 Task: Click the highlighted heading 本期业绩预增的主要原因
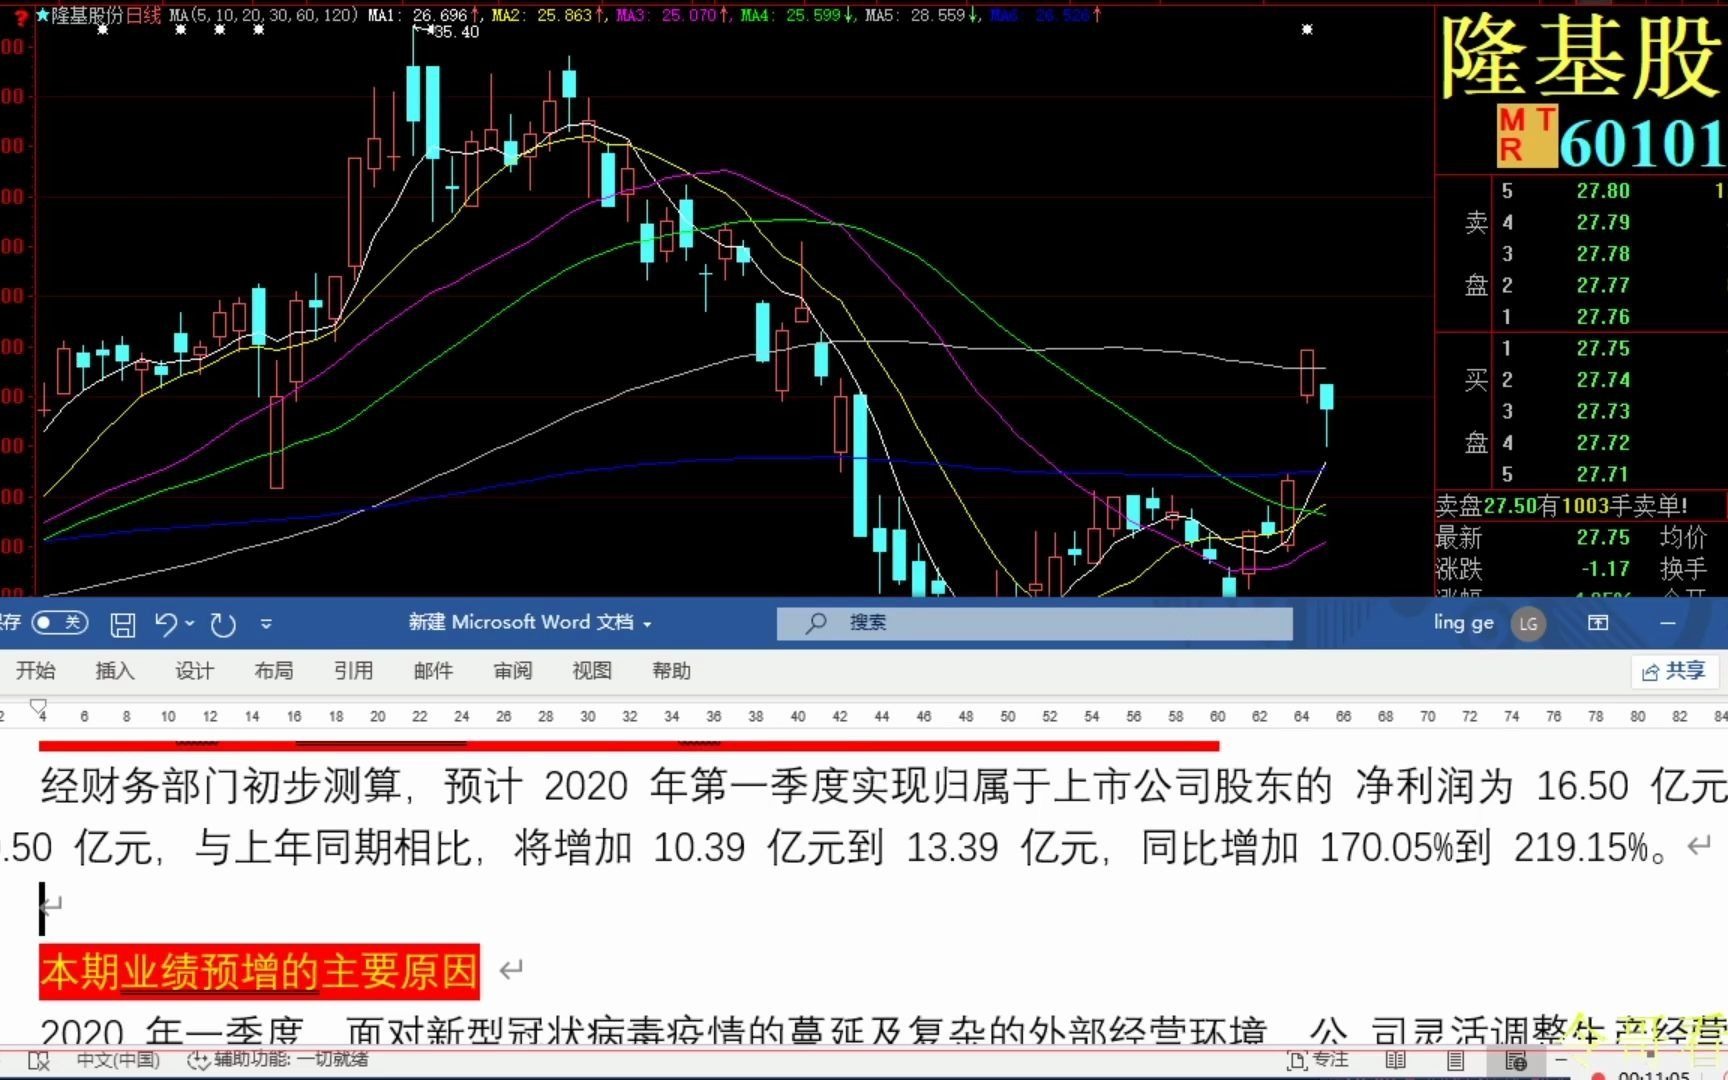pos(259,971)
